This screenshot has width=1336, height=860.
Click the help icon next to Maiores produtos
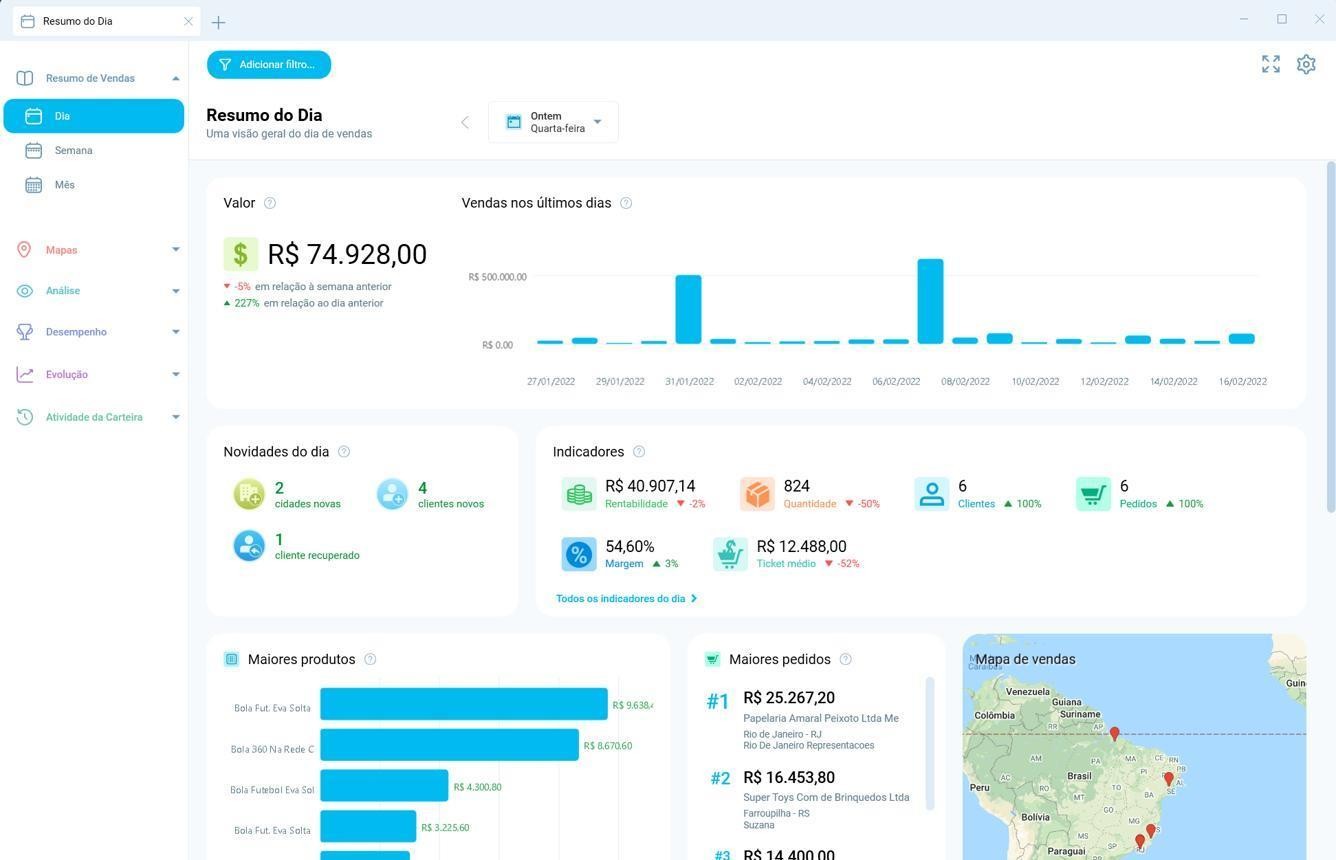point(370,659)
